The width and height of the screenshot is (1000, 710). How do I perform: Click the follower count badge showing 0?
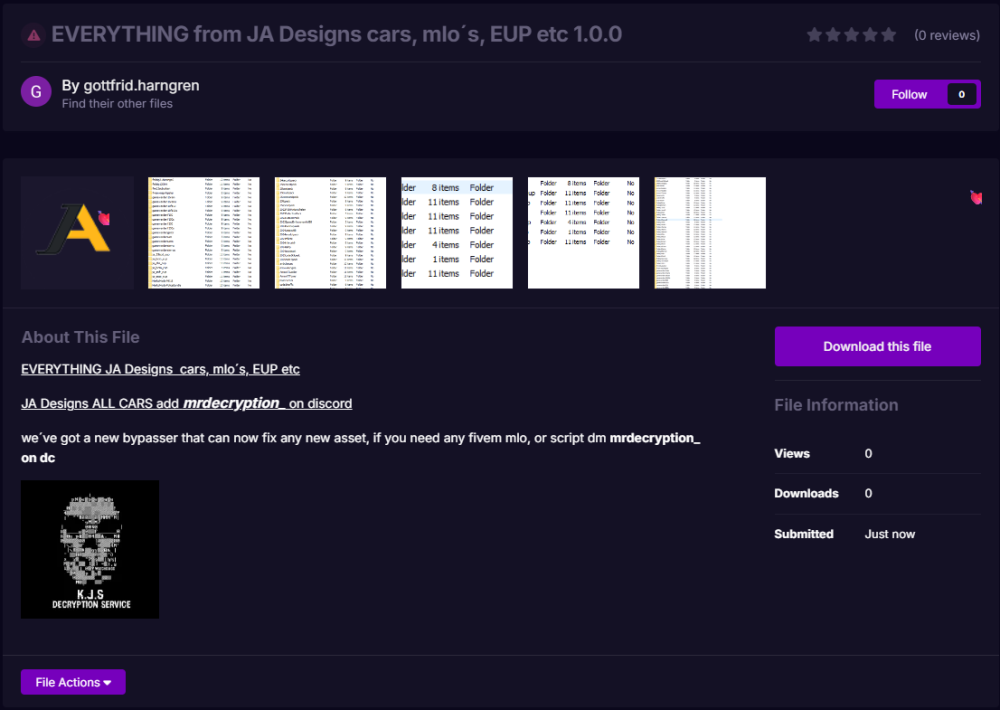962,94
